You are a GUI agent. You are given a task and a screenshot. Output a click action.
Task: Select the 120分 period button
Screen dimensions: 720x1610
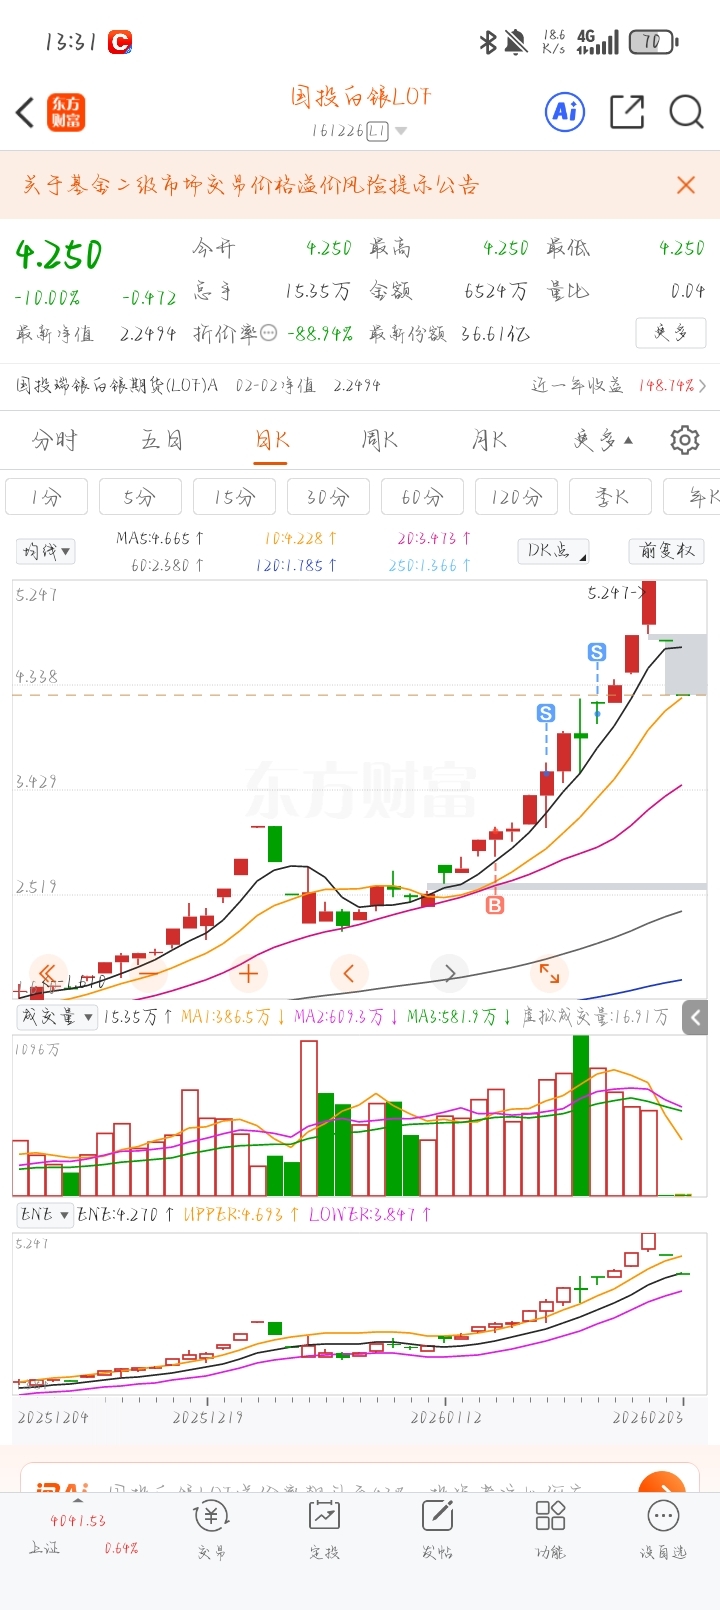click(516, 497)
